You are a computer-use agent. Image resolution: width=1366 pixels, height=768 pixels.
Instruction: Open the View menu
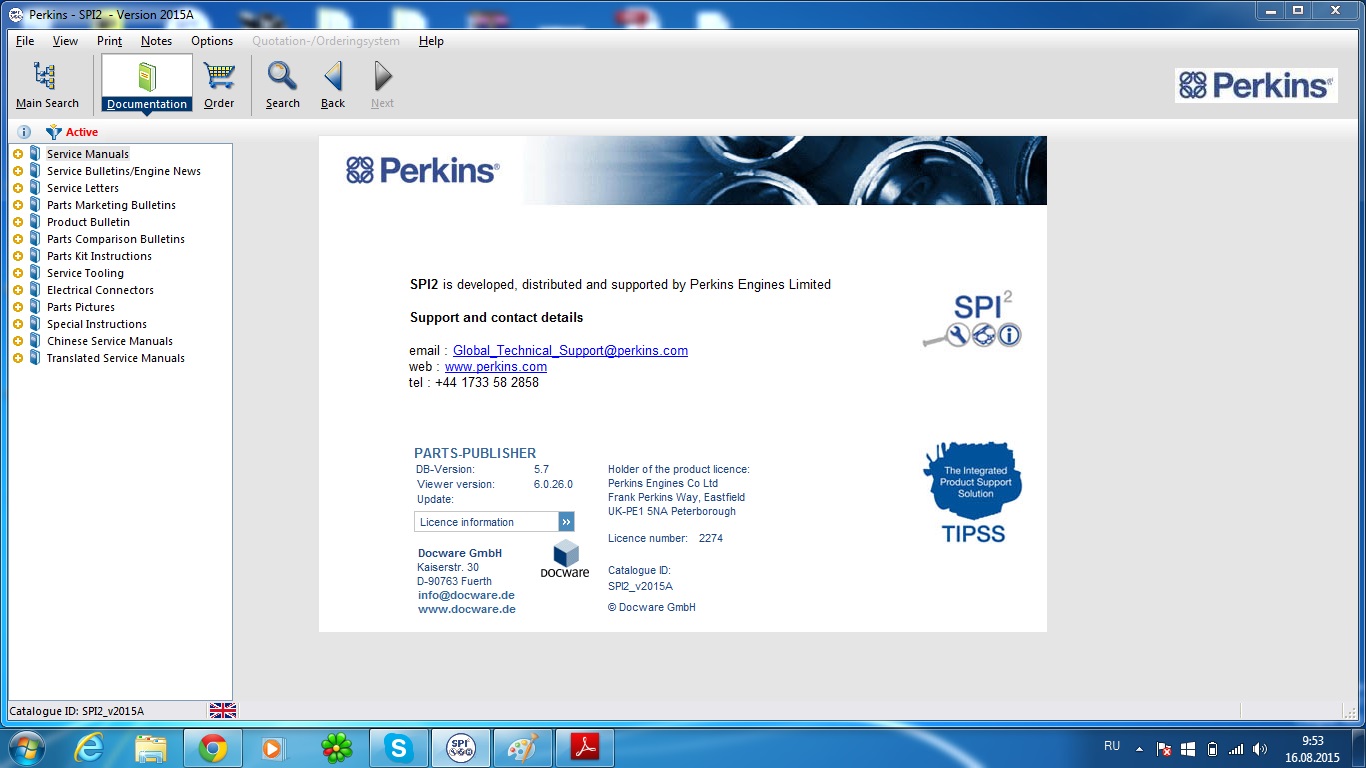coord(65,41)
